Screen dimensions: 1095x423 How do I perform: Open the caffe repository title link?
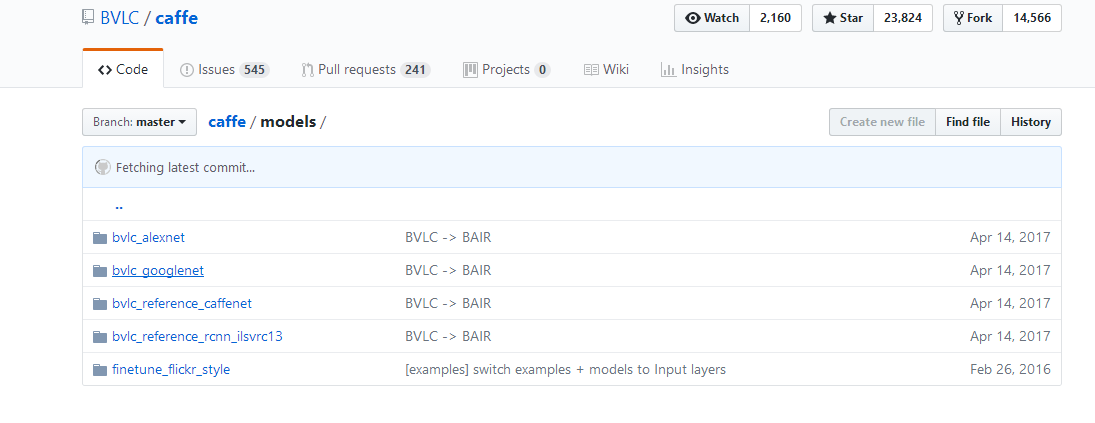coord(177,18)
